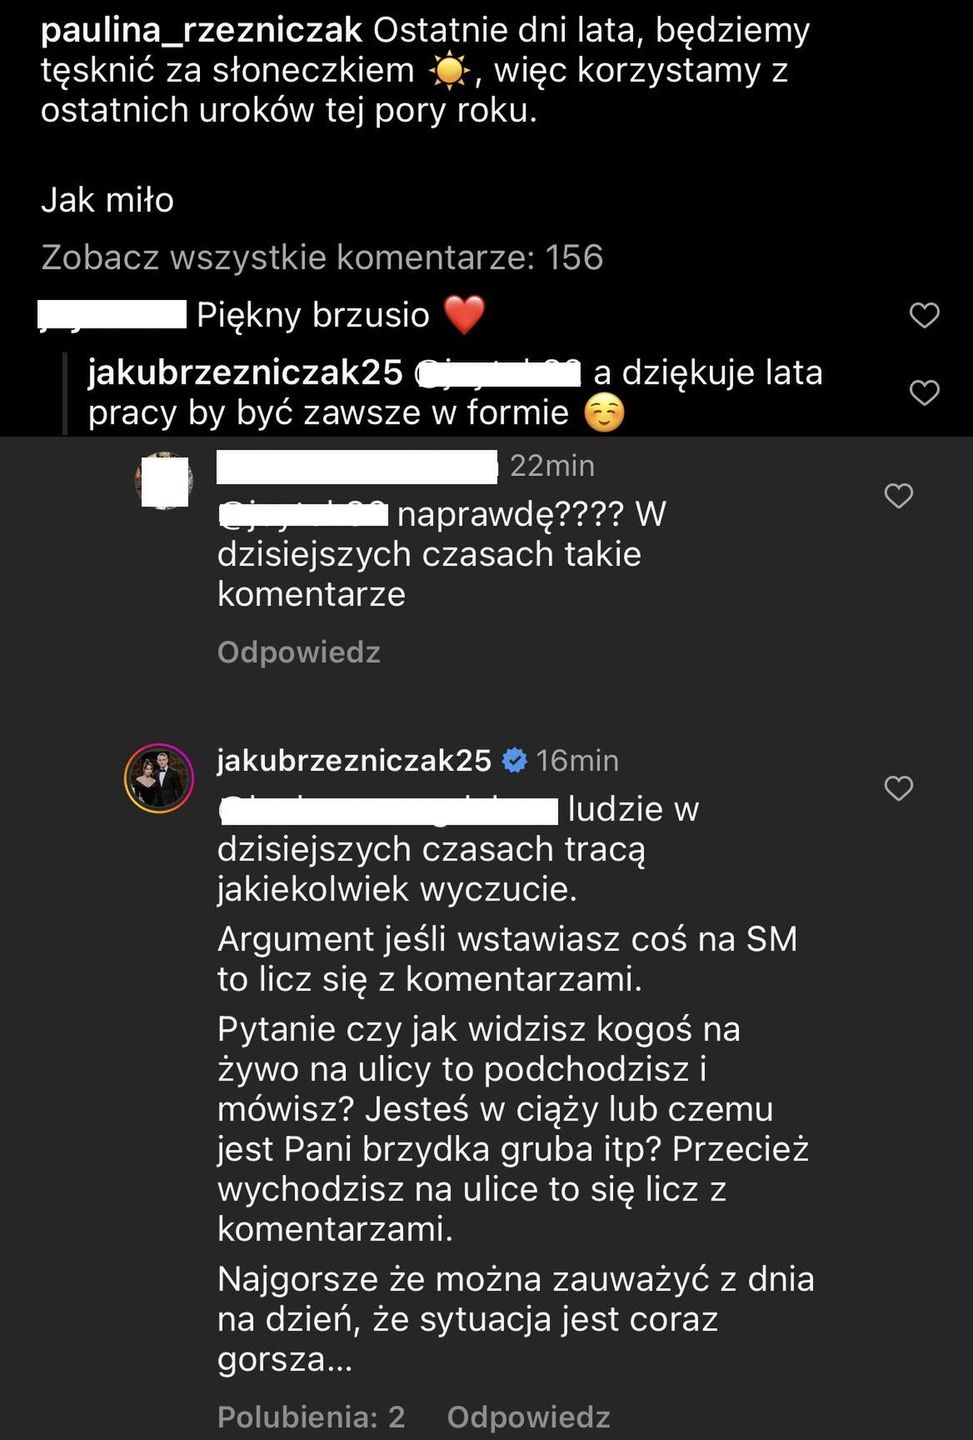This screenshot has width=973, height=1440.
Task: Open the 22min commenter's hidden avatar
Action: coord(164,482)
